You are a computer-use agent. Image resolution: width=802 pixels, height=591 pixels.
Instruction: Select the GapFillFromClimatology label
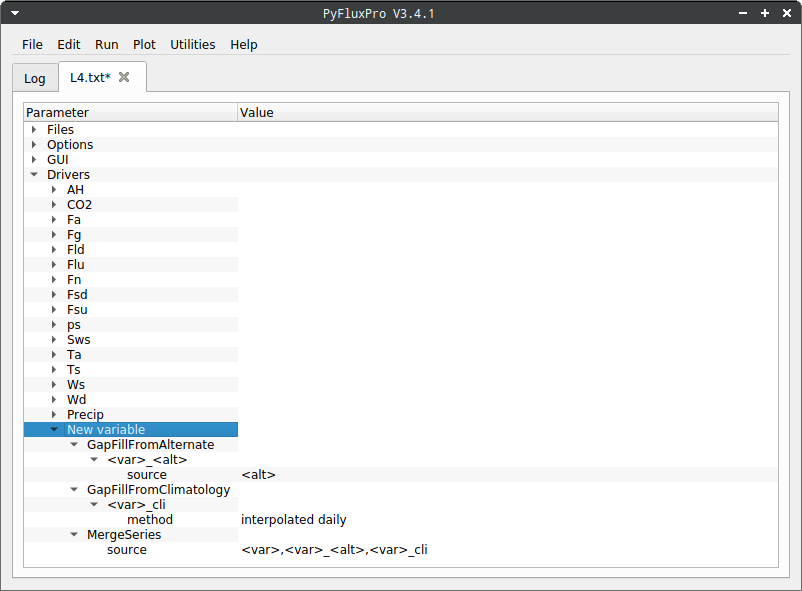159,490
